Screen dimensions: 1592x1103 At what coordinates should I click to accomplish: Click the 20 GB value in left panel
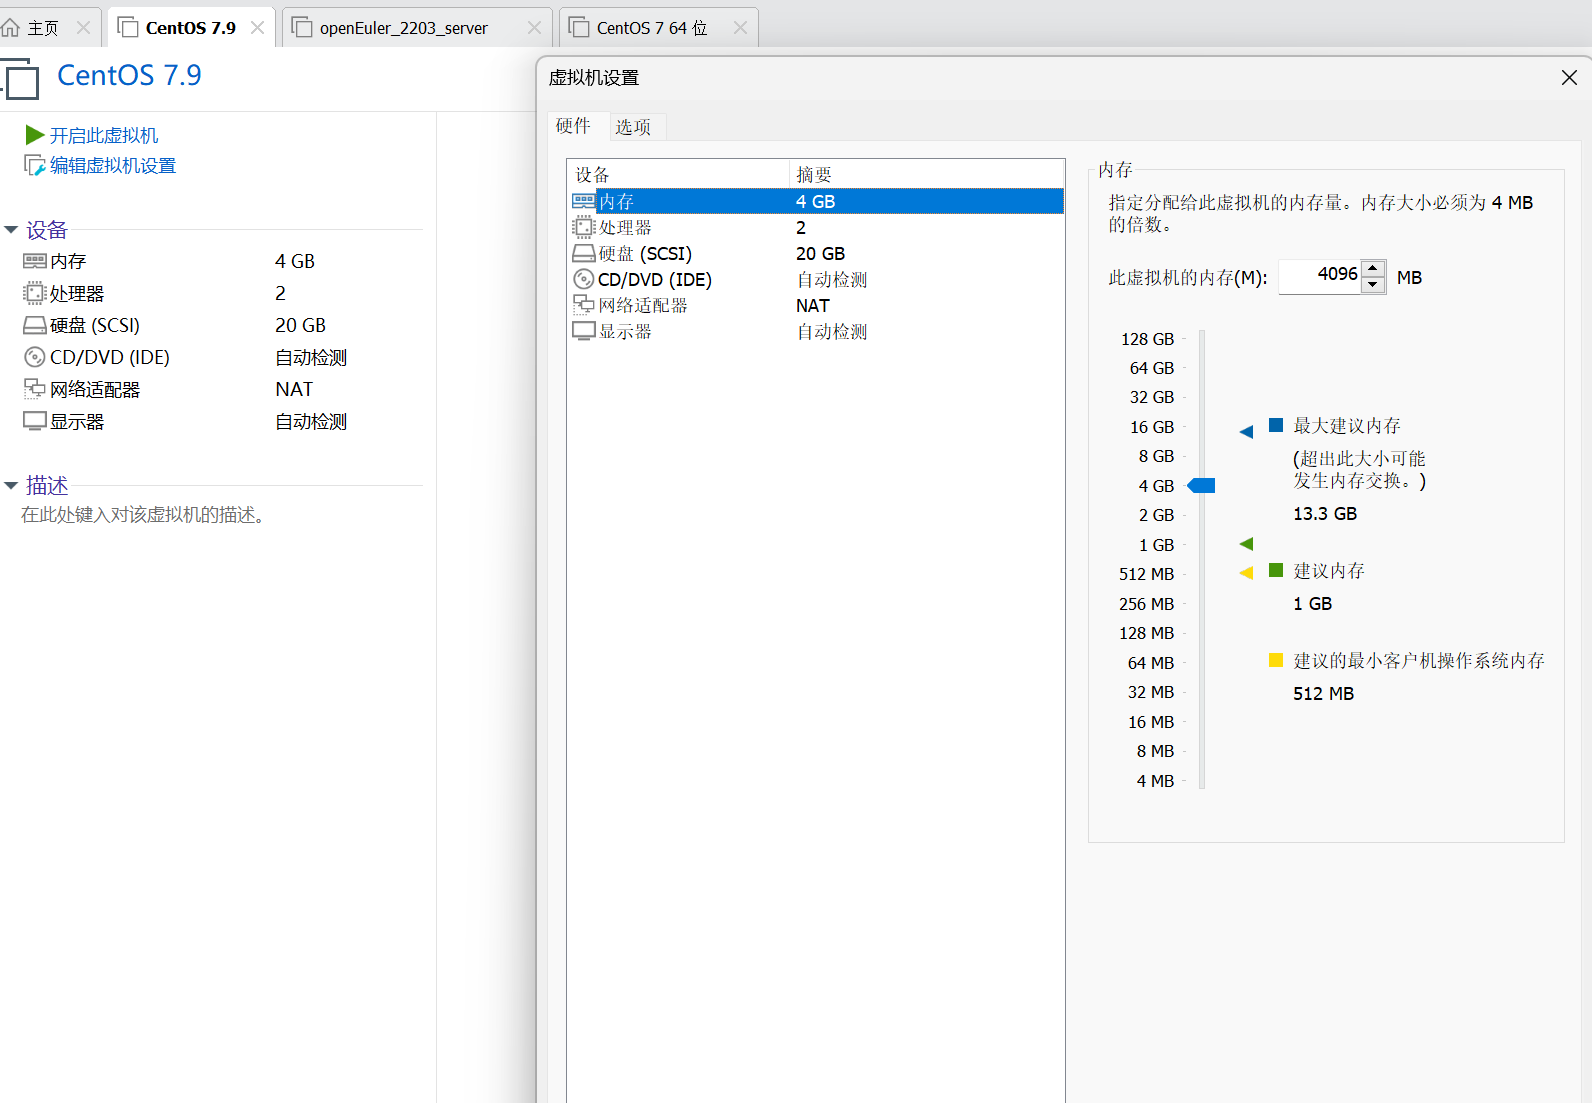[x=301, y=325]
